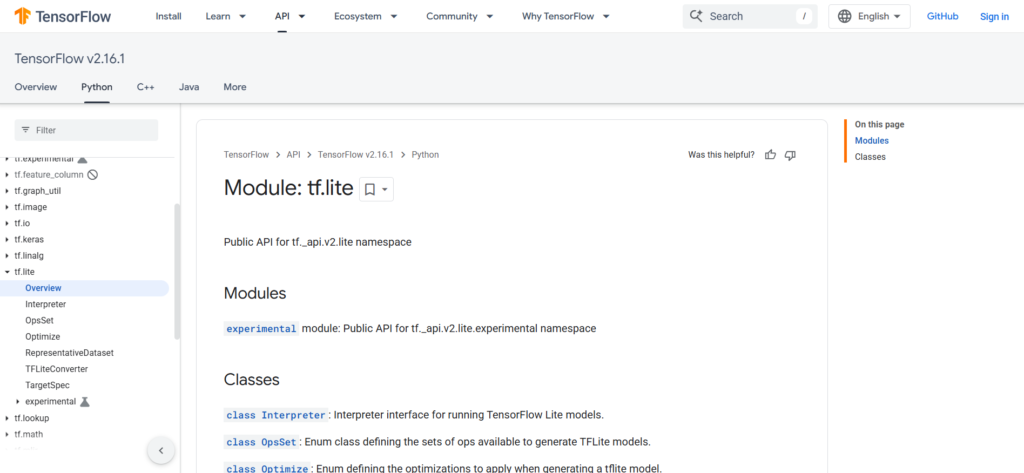Click the globe language icon
Image resolution: width=1024 pixels, height=473 pixels.
coord(844,16)
